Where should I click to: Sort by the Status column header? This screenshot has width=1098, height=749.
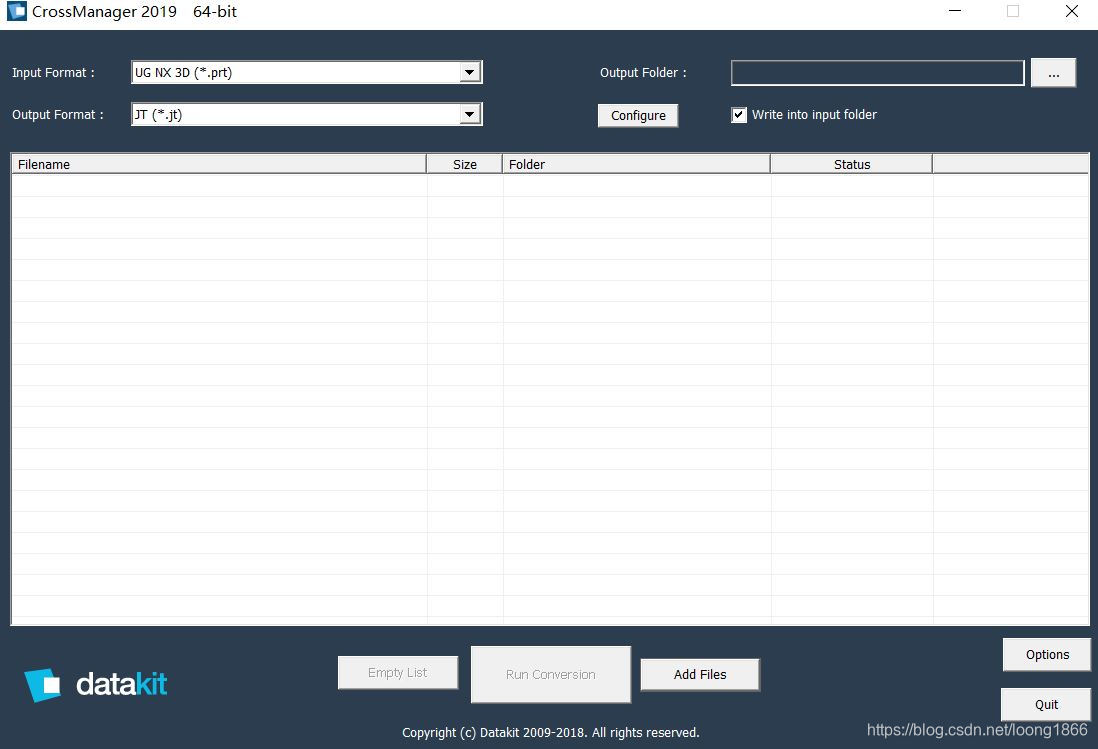click(x=852, y=164)
